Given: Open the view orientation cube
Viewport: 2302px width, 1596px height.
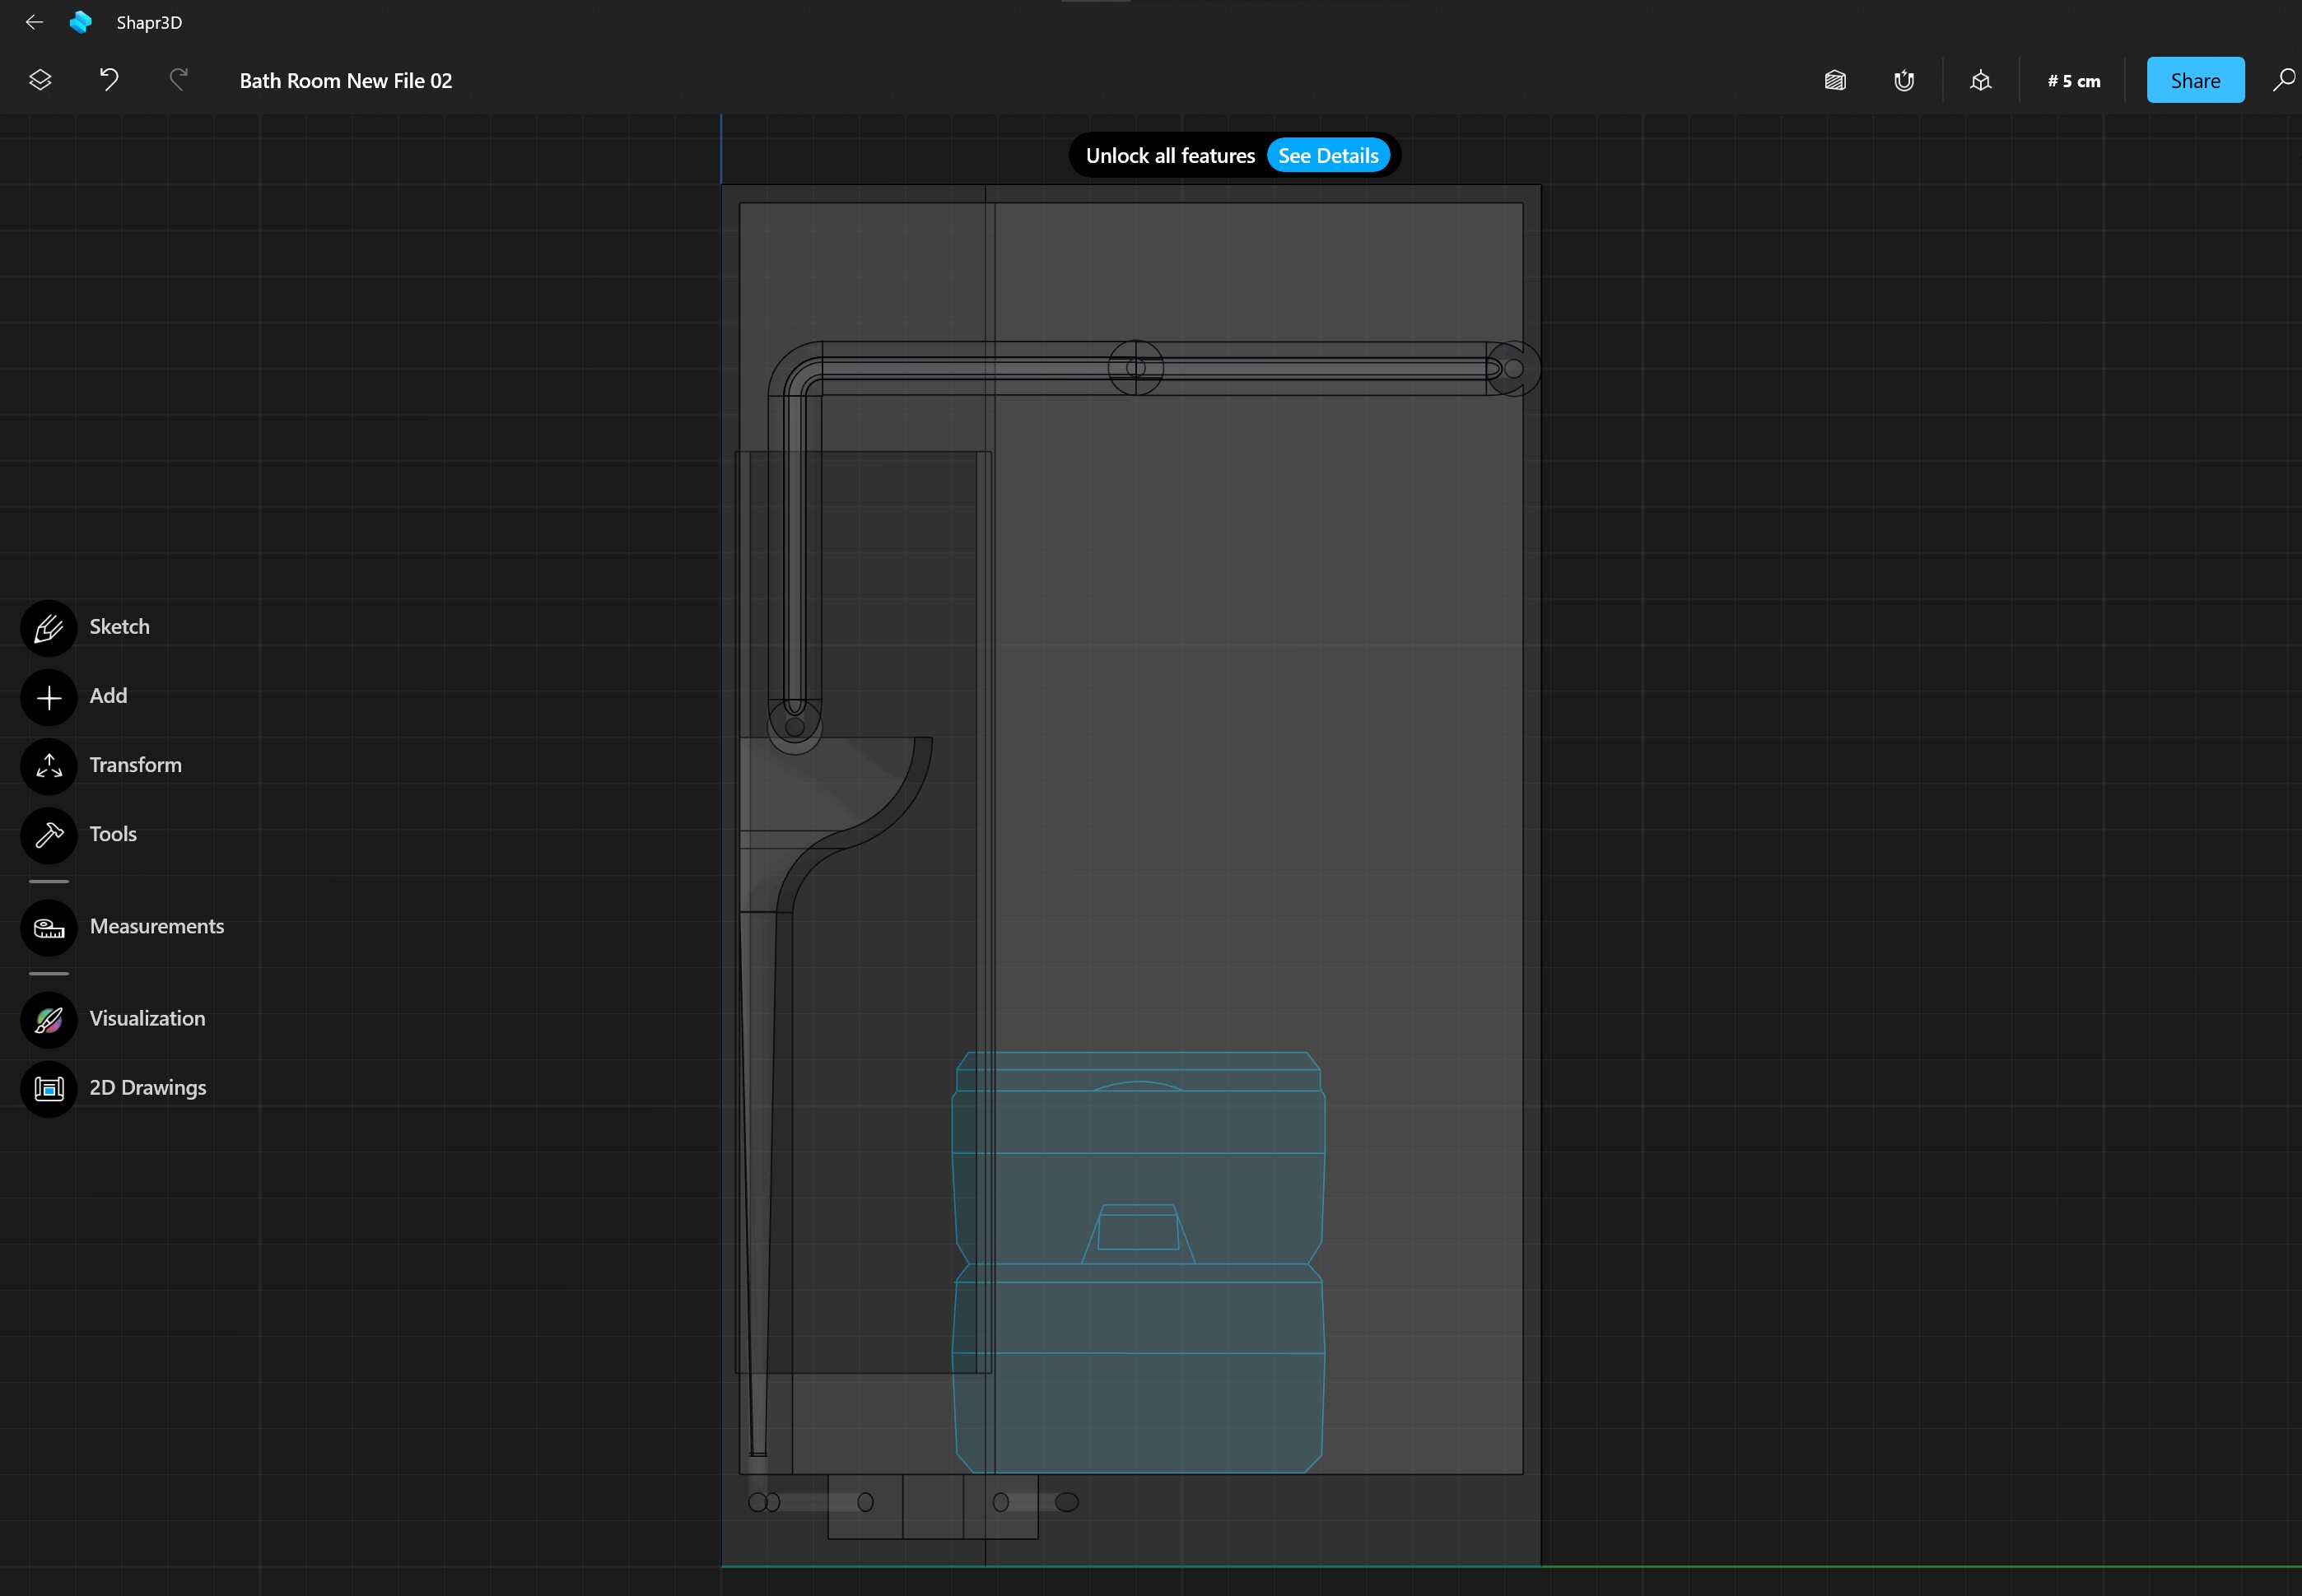Looking at the screenshot, I should tap(1980, 81).
